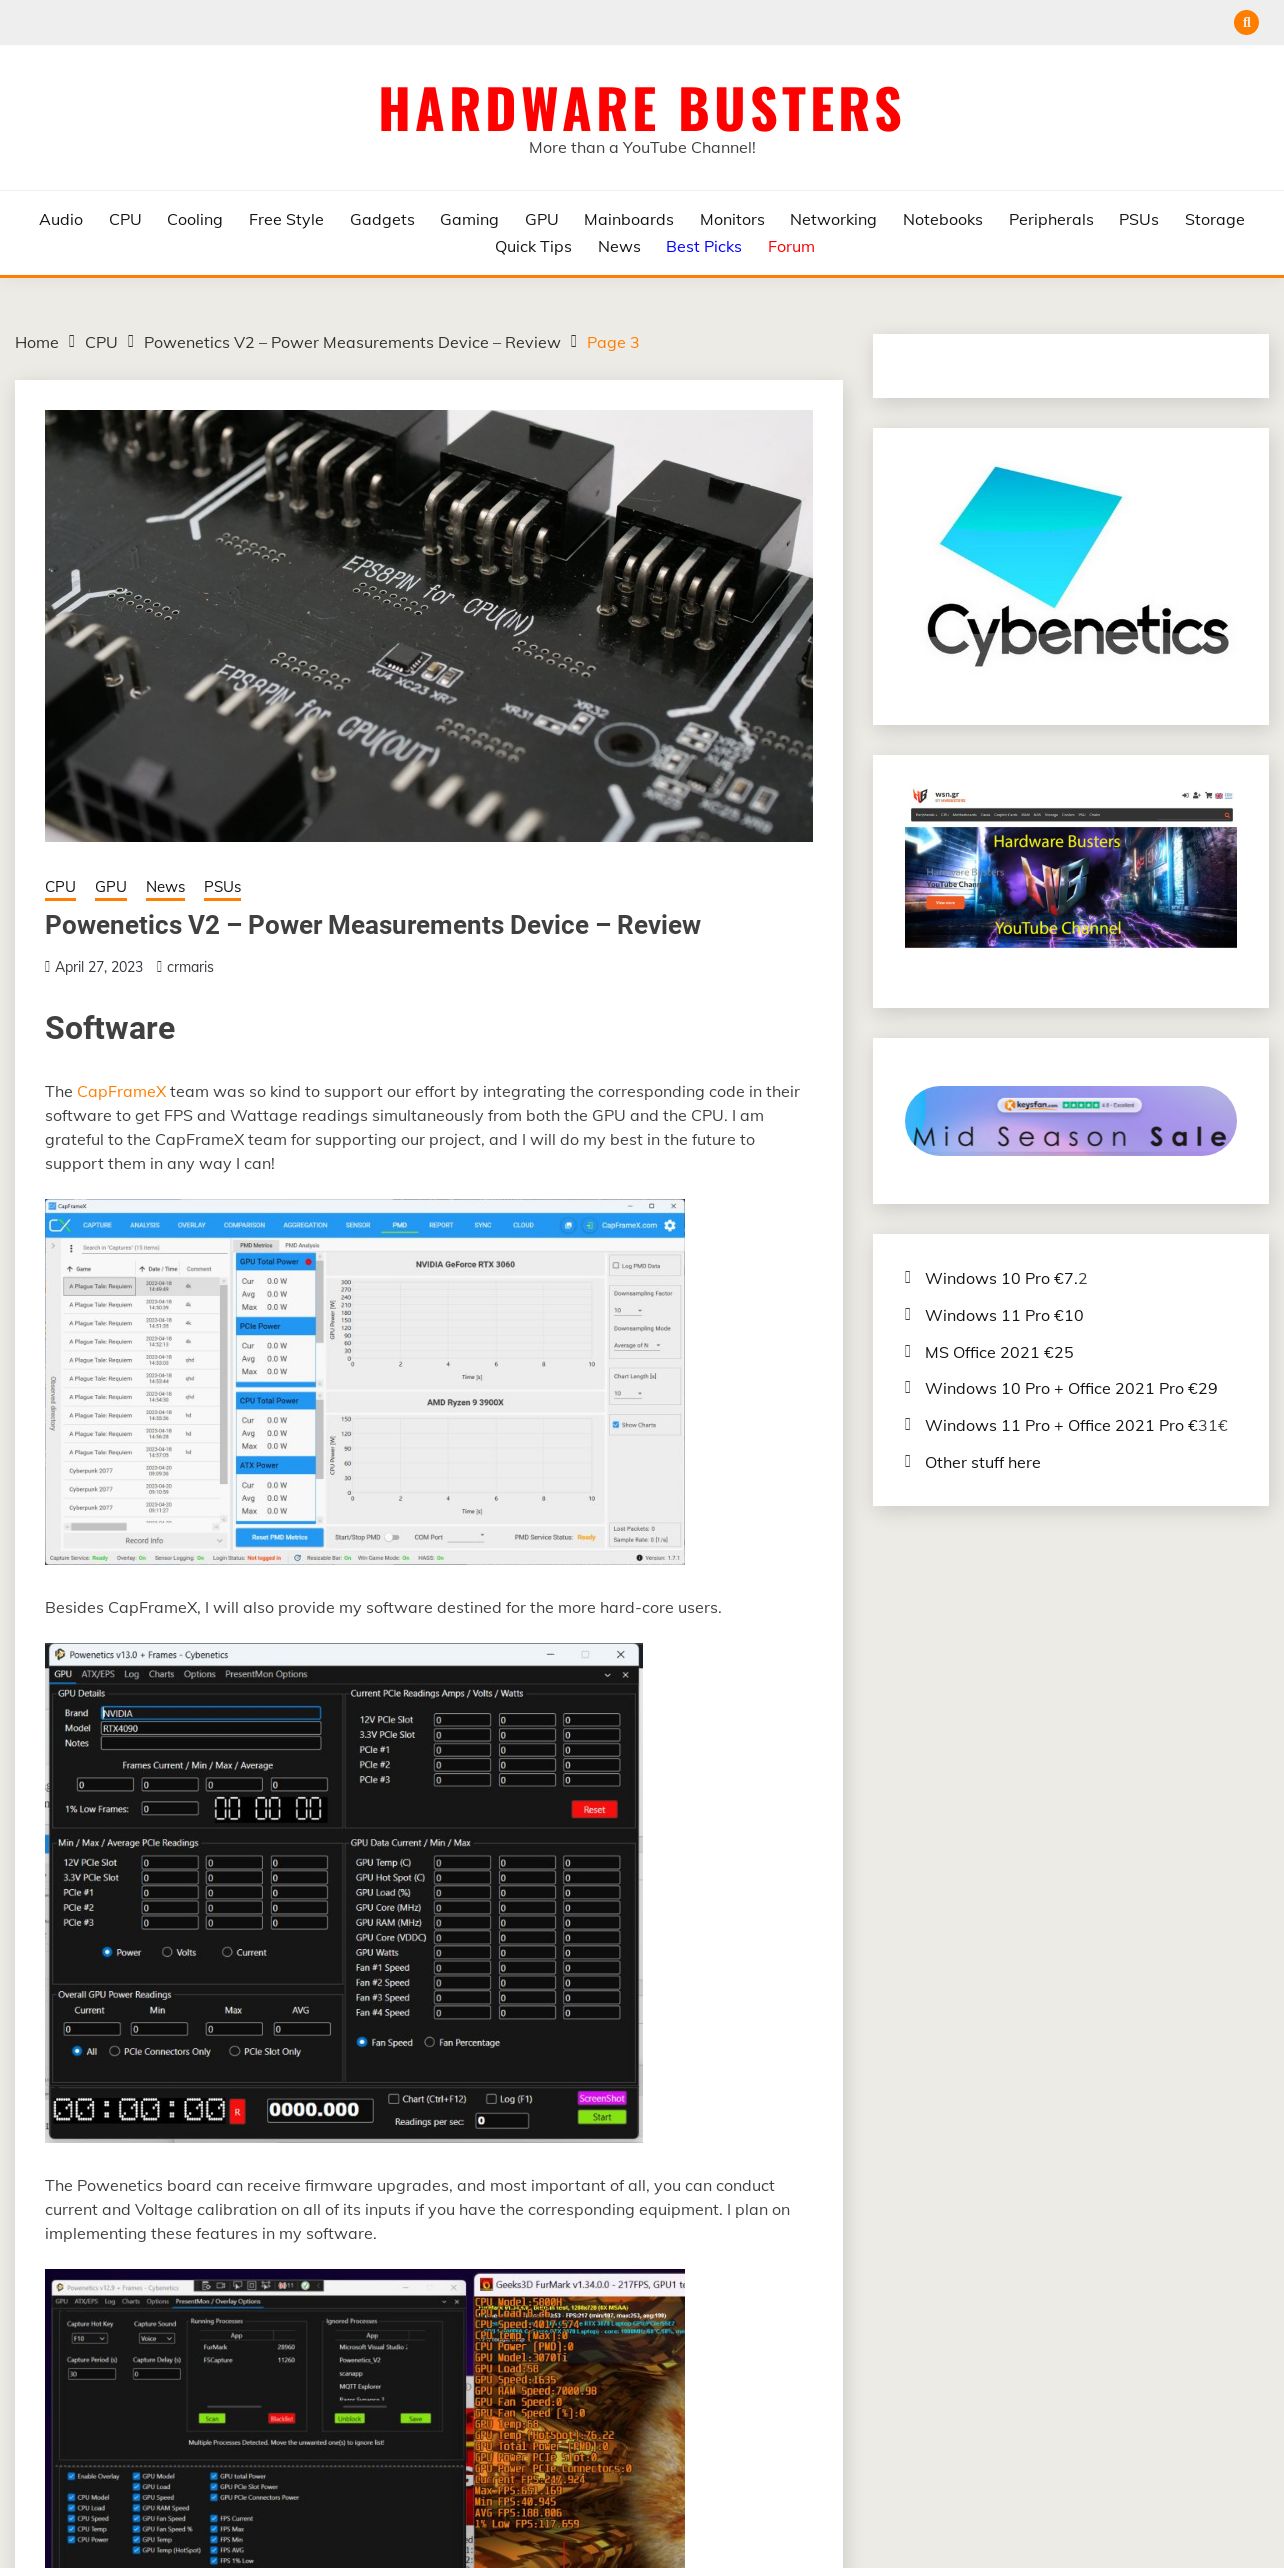Open the Networking category
This screenshot has width=1284, height=2568.
point(833,219)
